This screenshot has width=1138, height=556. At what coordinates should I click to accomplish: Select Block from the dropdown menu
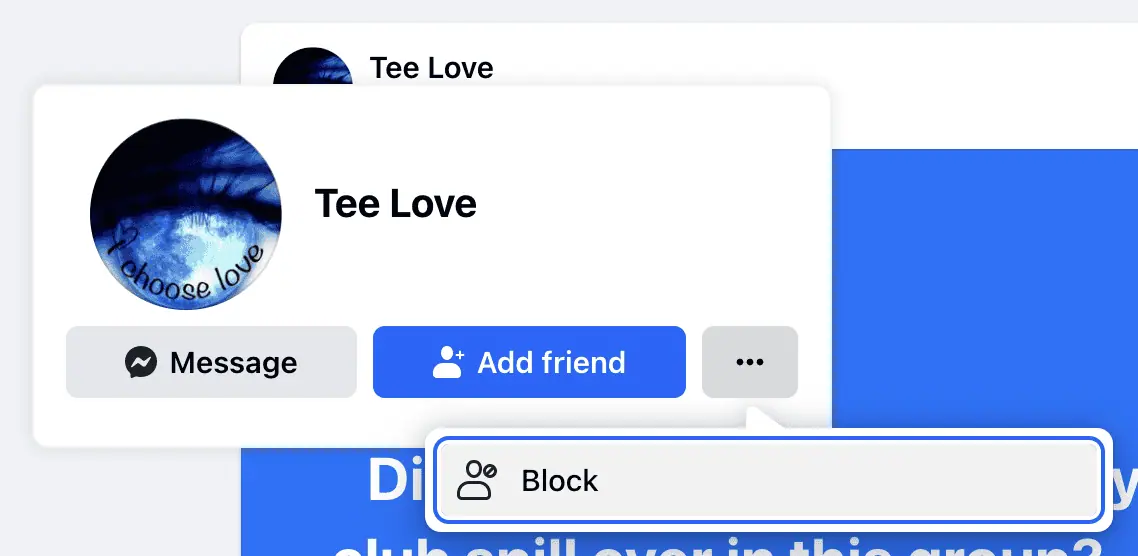tap(769, 481)
